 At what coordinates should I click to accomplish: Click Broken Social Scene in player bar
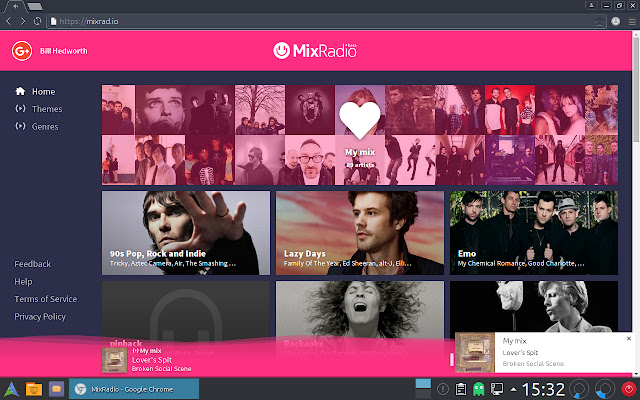pos(162,369)
